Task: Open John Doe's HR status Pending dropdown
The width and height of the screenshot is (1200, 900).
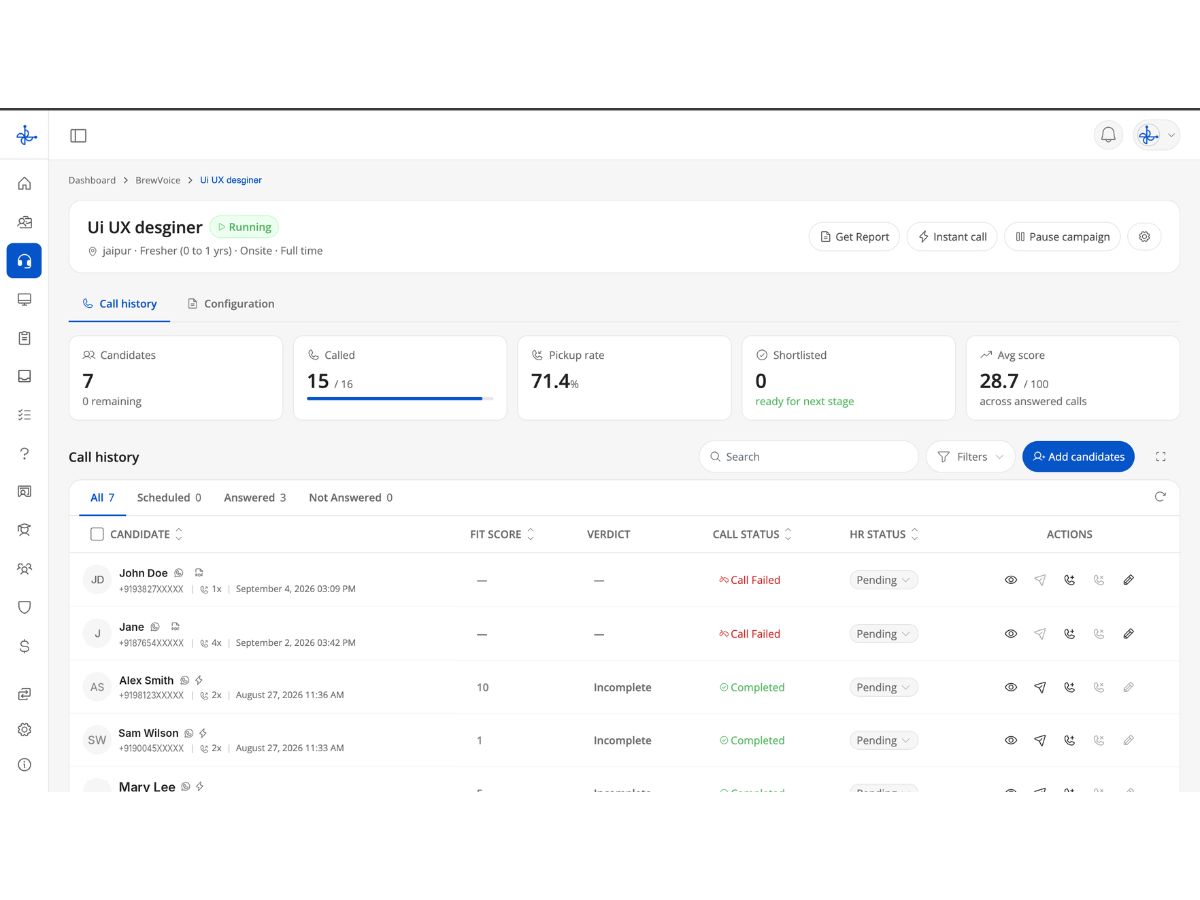Action: 884,580
